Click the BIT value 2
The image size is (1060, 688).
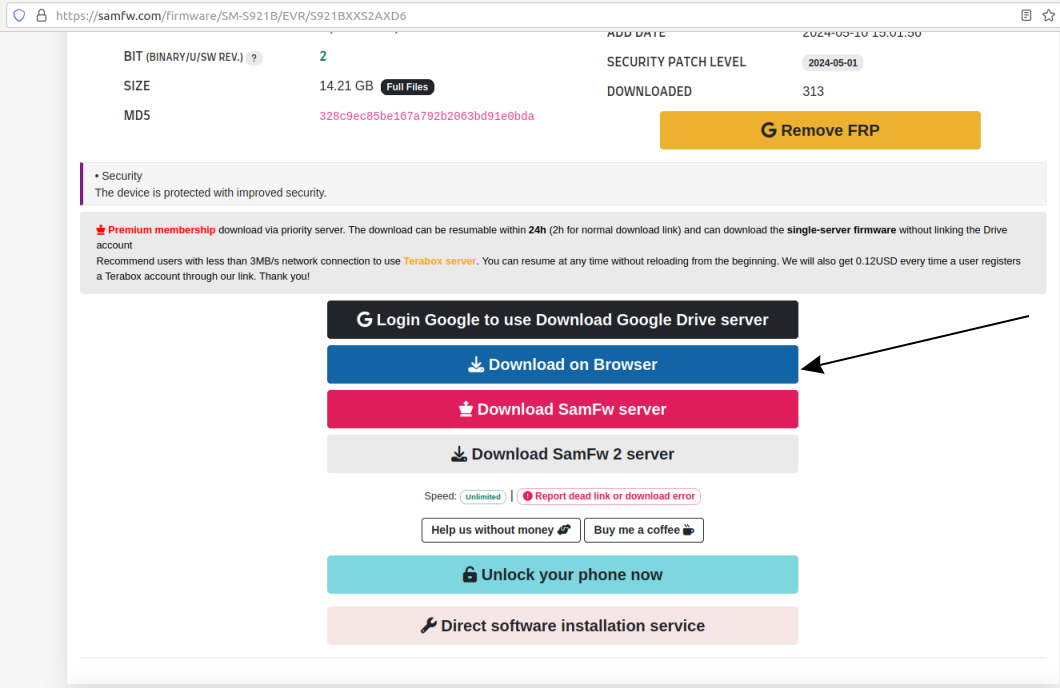coord(323,56)
